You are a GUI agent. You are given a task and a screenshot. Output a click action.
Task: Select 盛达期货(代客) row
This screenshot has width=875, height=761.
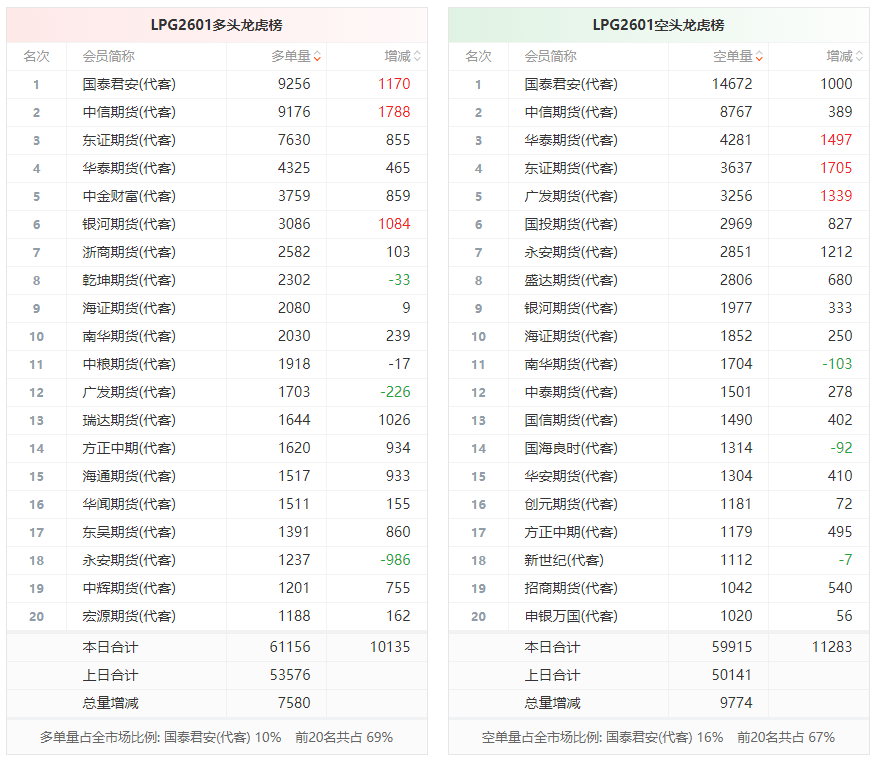tap(659, 280)
